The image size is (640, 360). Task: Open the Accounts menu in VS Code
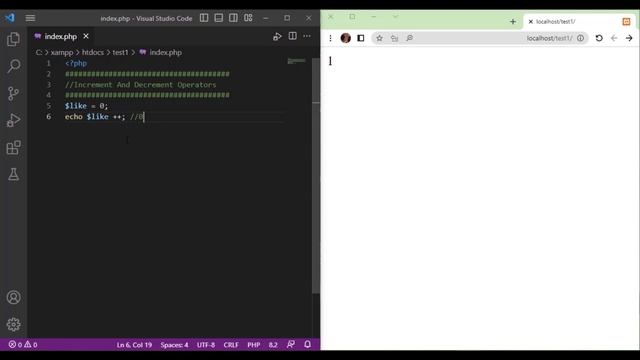pos(13,297)
